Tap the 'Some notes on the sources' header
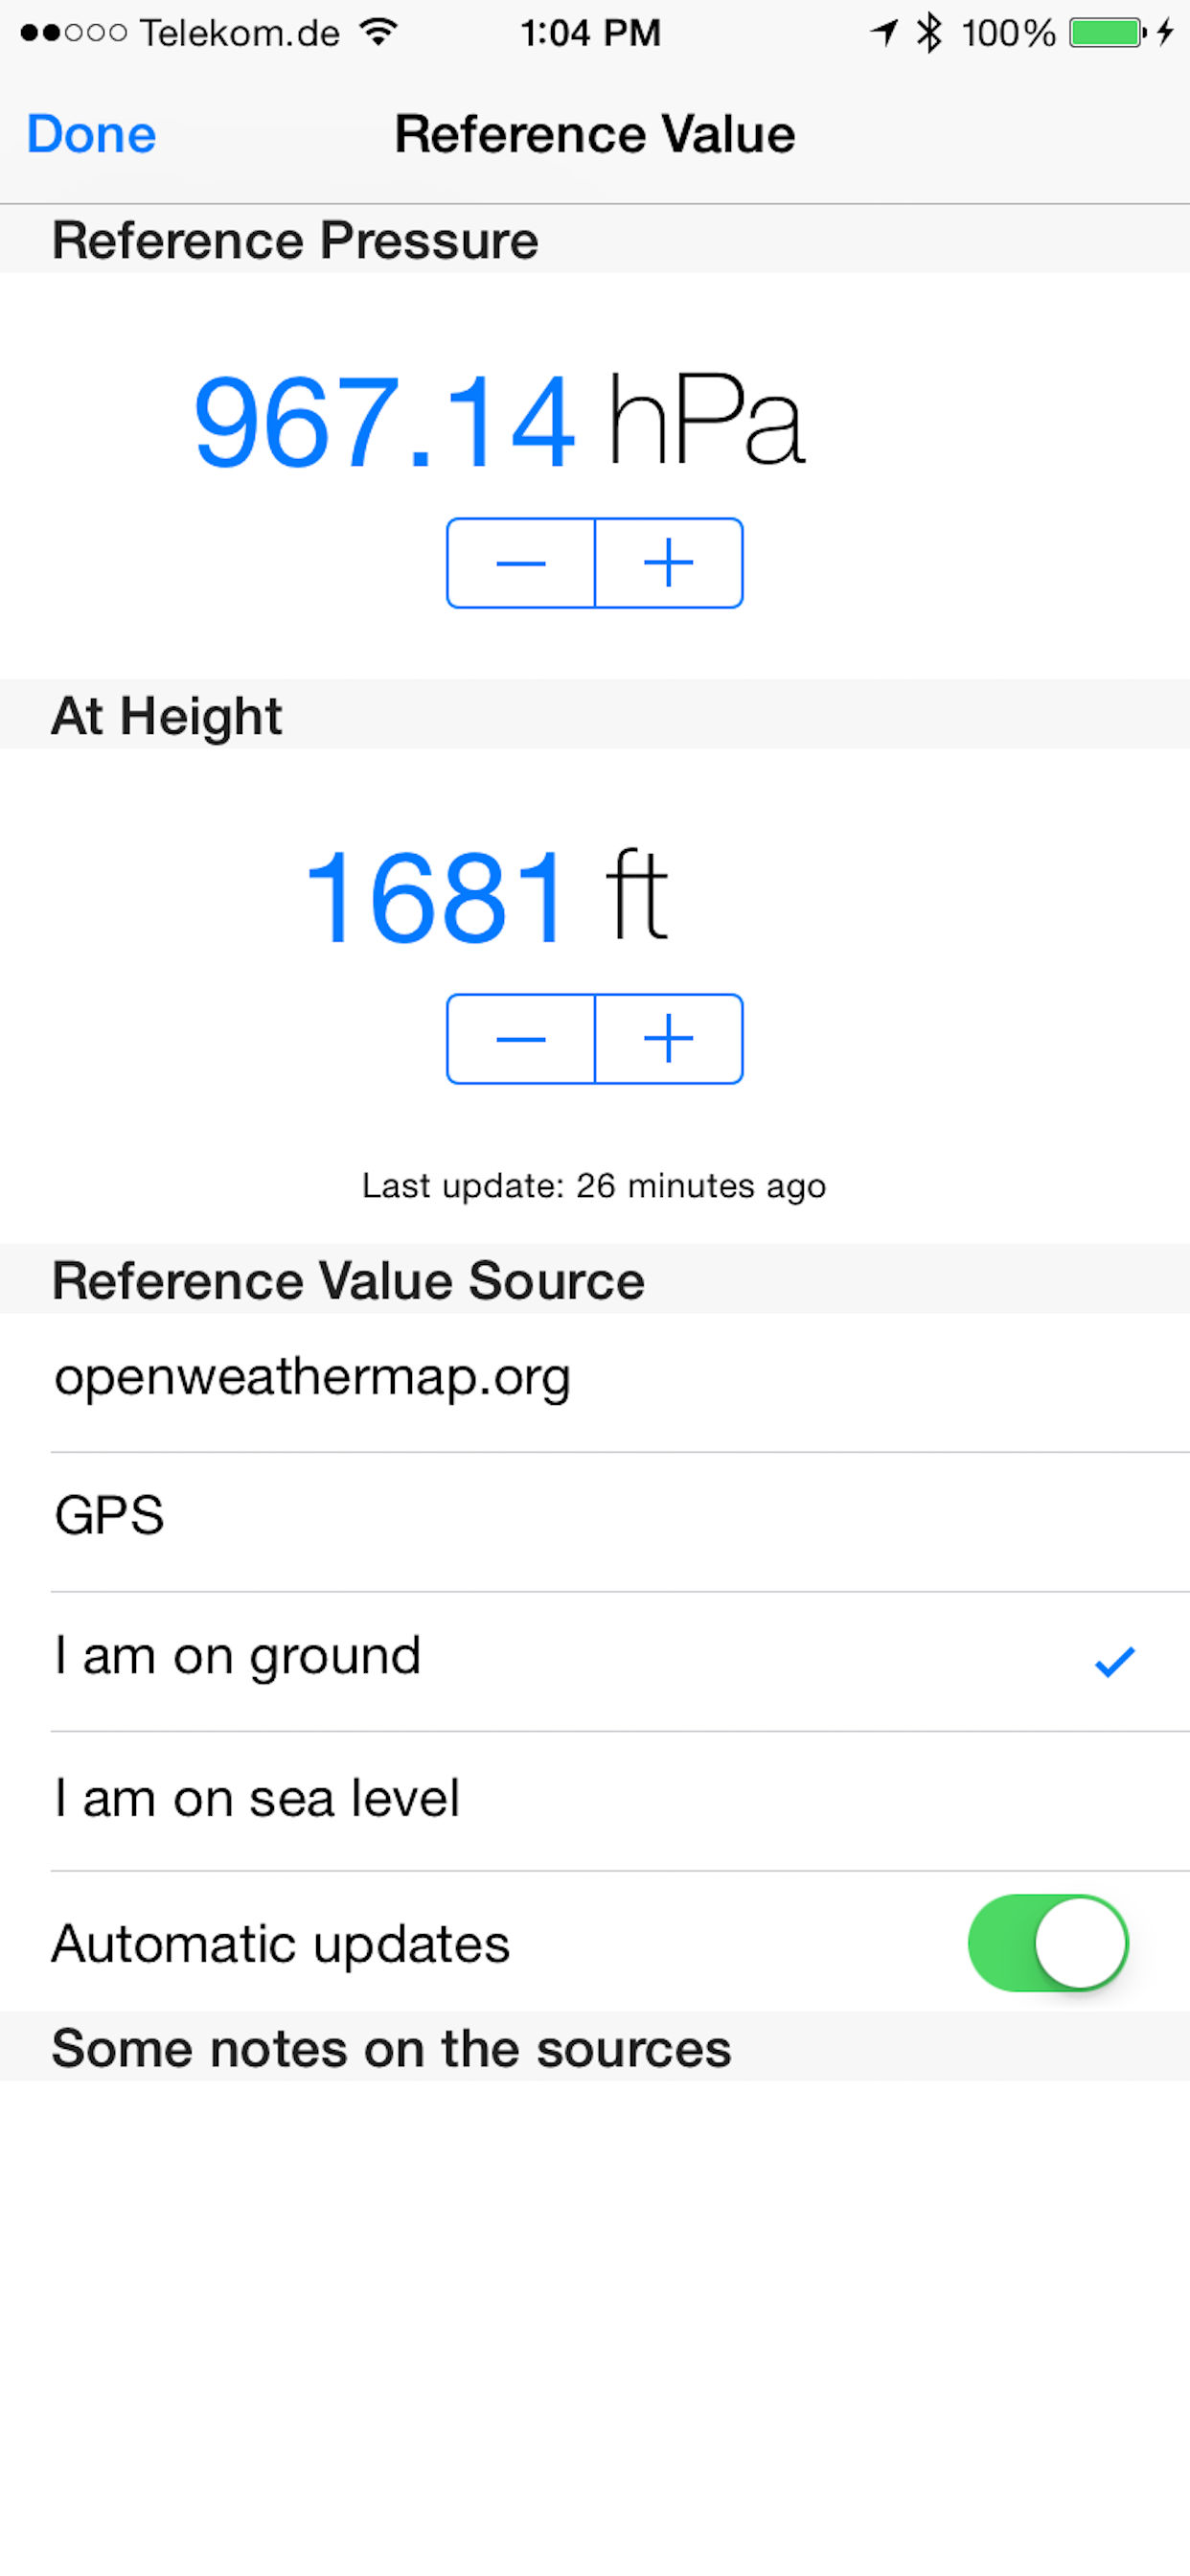Screen dimensions: 1190x2576 [391, 2048]
